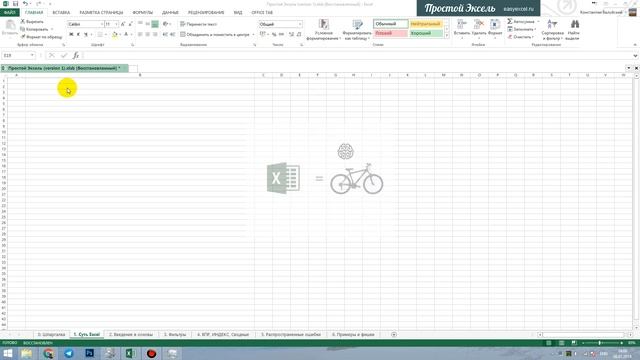The image size is (640, 360).
Task: Open cell Format (Формат) menu
Action: [x=495, y=29]
